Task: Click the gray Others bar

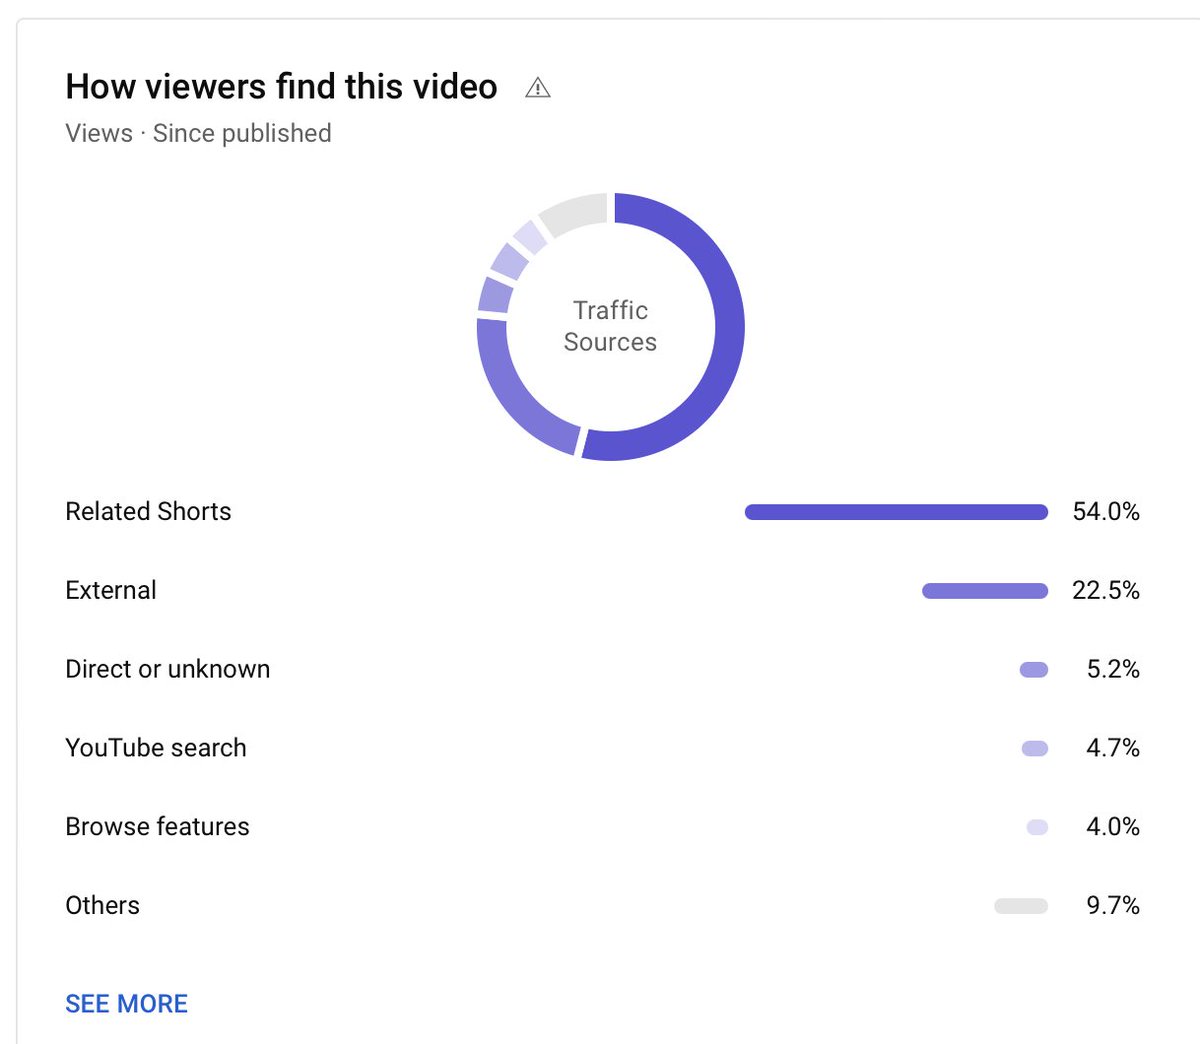Action: pyautogui.click(x=1021, y=906)
